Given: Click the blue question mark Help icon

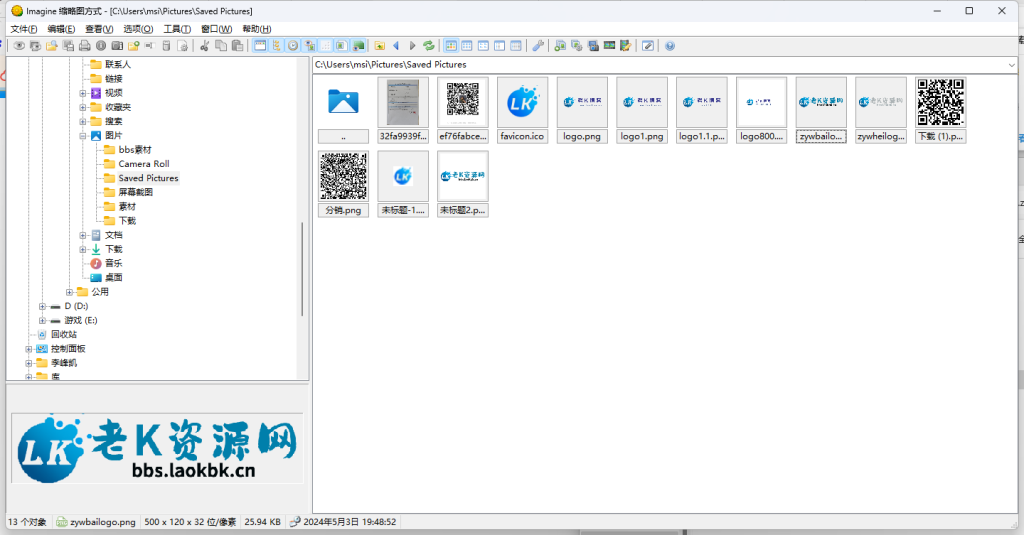Looking at the screenshot, I should (x=669, y=46).
